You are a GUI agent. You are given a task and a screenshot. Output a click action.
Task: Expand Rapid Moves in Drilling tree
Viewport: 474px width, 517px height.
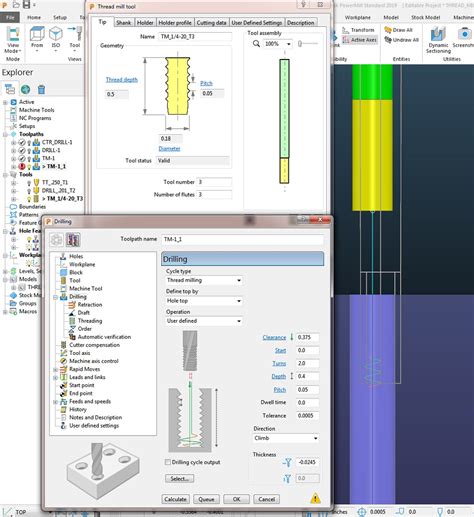tap(55, 369)
